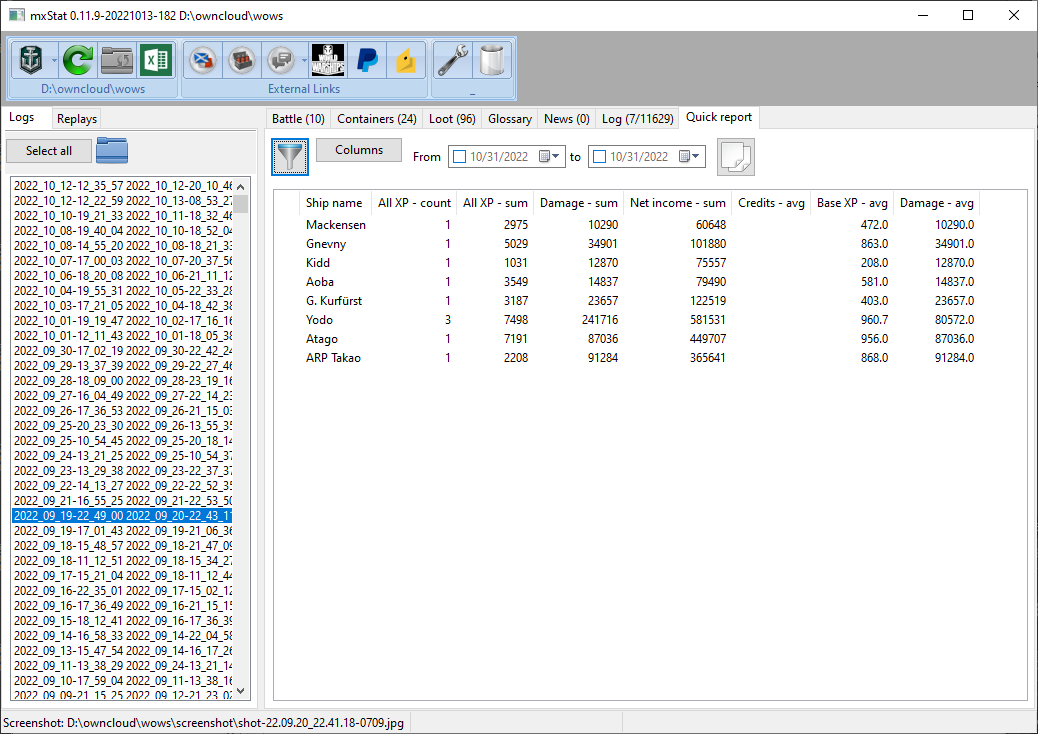Click the Select all button
Viewport: 1038px width, 734px height.
pyautogui.click(x=49, y=151)
